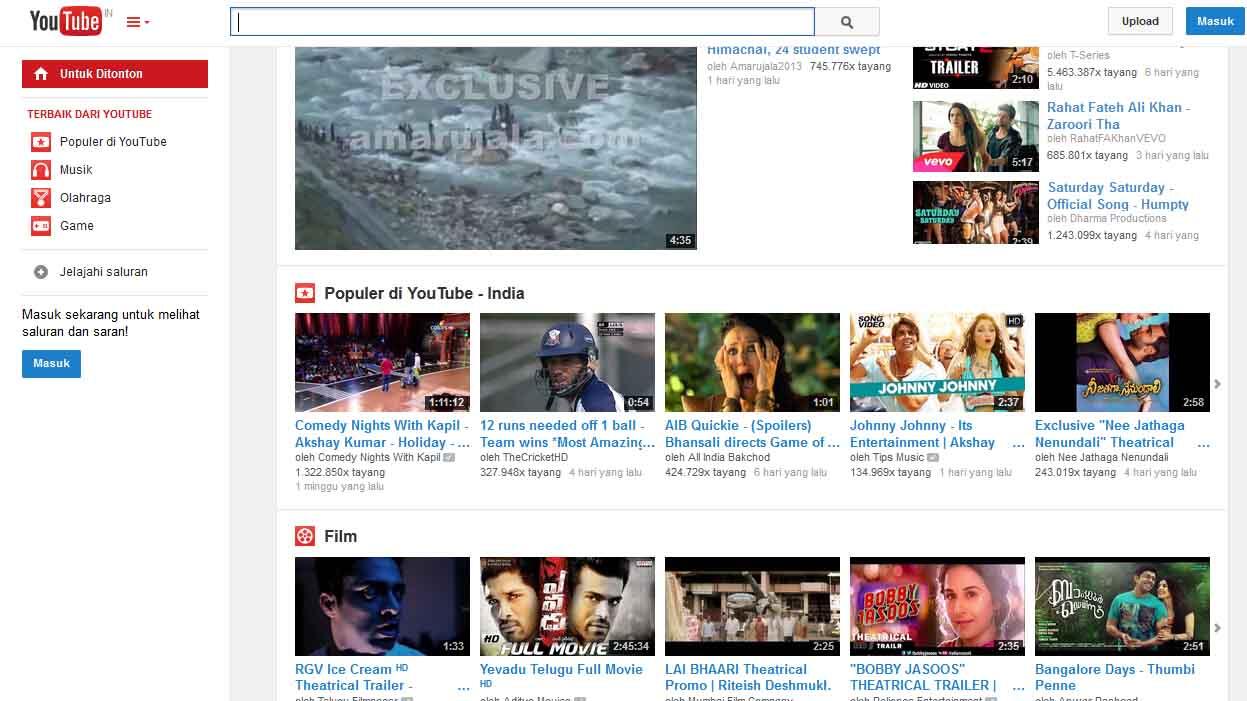Open the Bobby Jasoos trailer thumbnail
1247x701 pixels.
(x=937, y=606)
